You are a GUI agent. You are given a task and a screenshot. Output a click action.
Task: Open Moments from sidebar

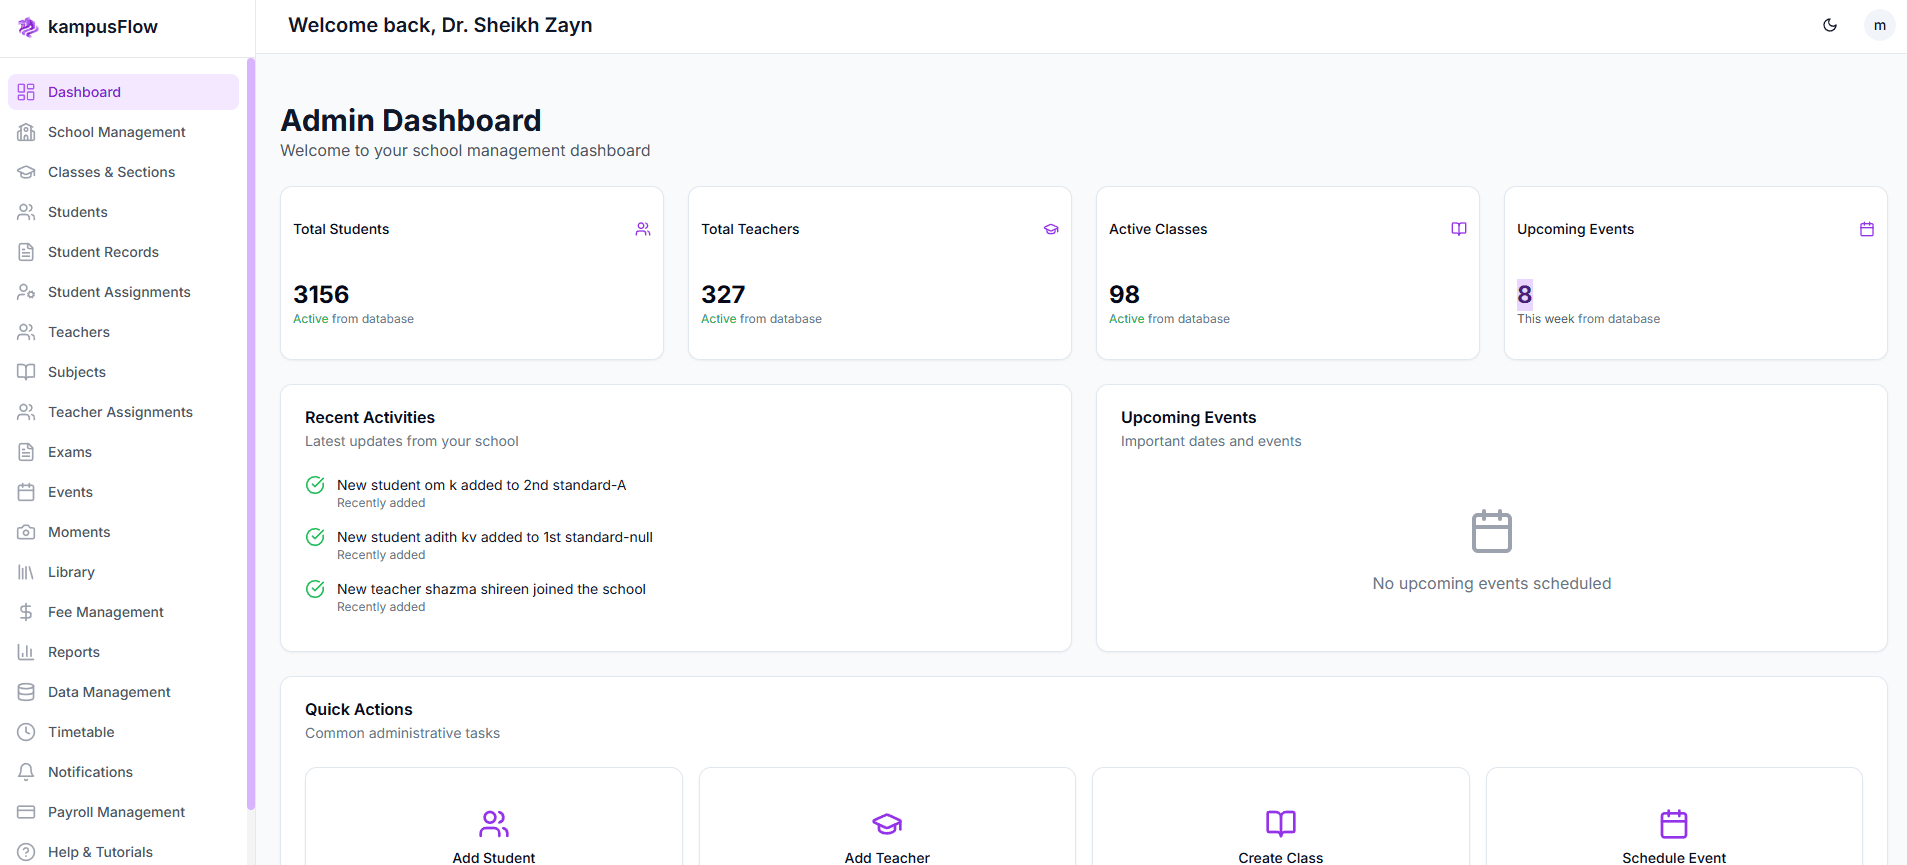123,532
